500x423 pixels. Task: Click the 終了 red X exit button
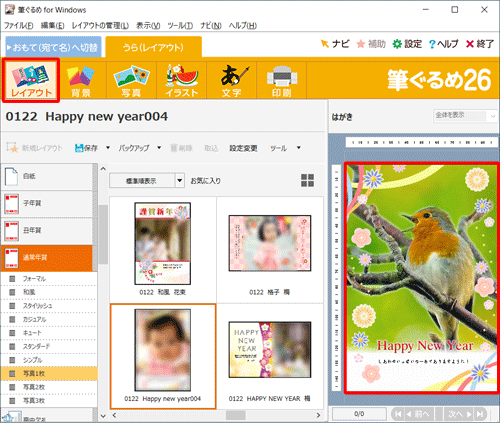[x=470, y=44]
